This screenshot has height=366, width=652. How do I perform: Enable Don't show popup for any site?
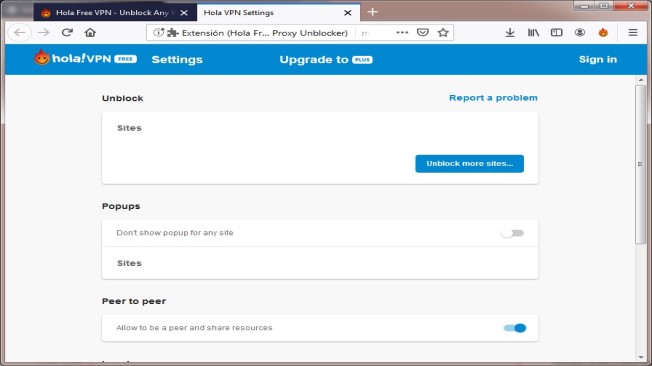513,233
